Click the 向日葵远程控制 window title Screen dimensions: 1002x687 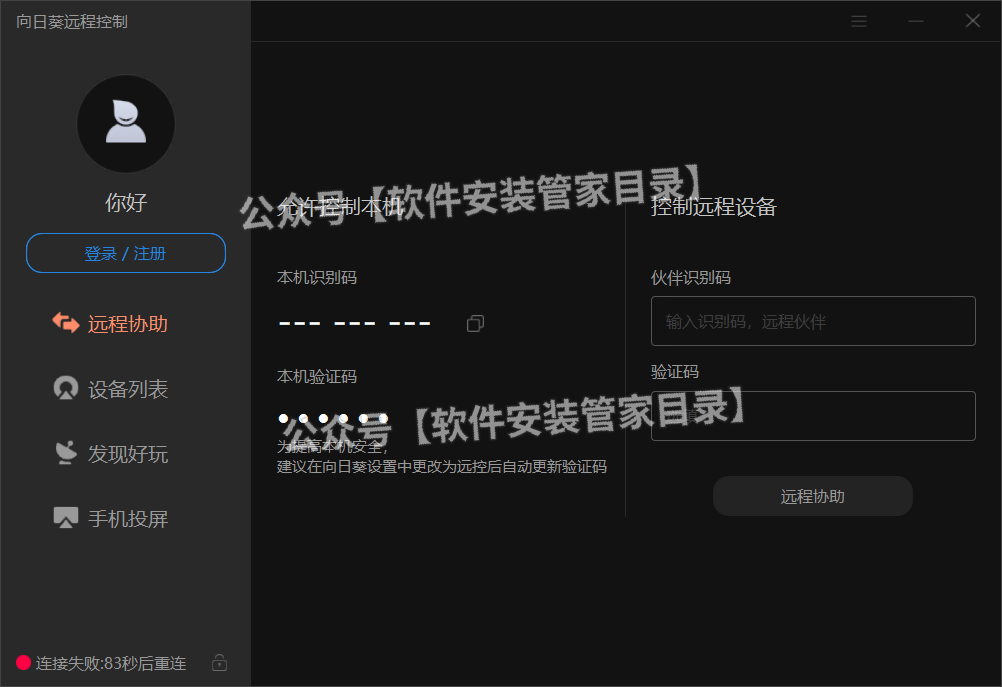[x=72, y=22]
